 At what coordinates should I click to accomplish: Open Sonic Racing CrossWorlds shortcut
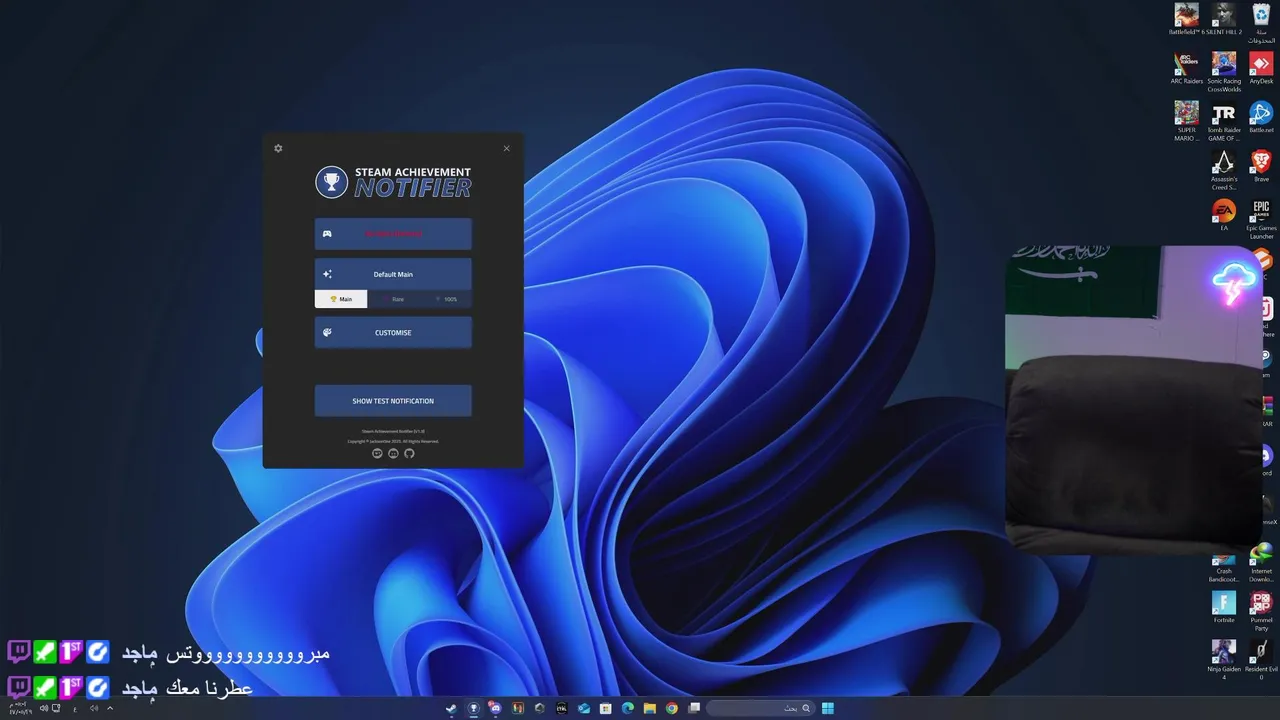coord(1224,71)
